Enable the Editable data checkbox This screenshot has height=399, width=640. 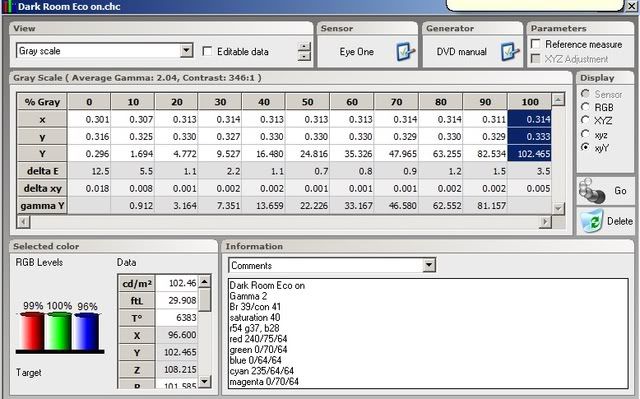[x=207, y=51]
